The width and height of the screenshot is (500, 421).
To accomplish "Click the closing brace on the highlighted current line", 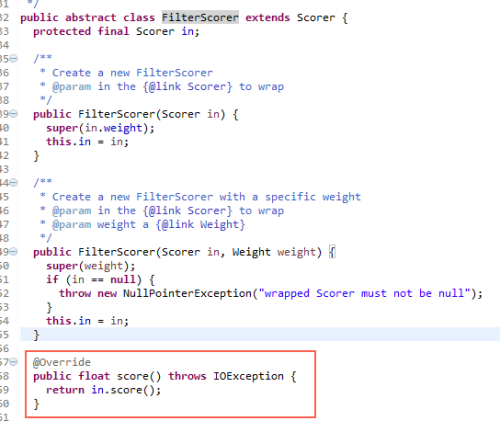I will coord(36,335).
